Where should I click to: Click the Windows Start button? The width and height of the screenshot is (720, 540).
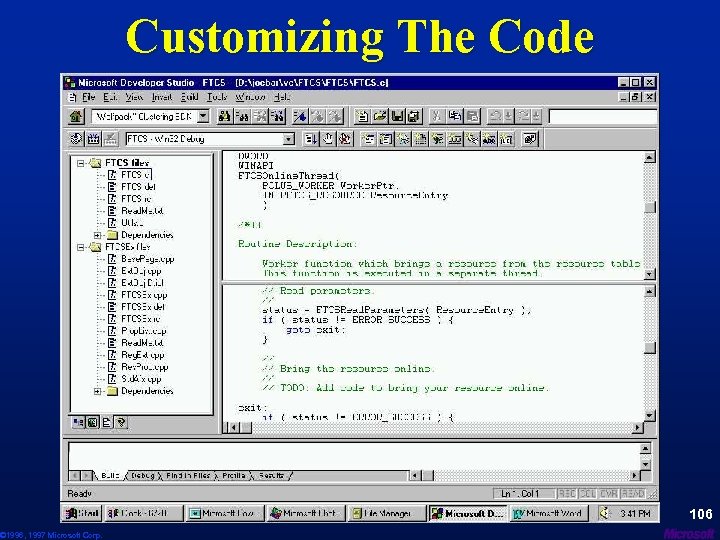(82, 513)
